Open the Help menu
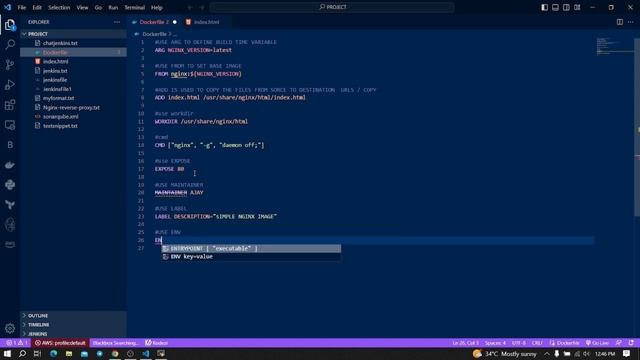This screenshot has width=640, height=360. pyautogui.click(x=157, y=7)
